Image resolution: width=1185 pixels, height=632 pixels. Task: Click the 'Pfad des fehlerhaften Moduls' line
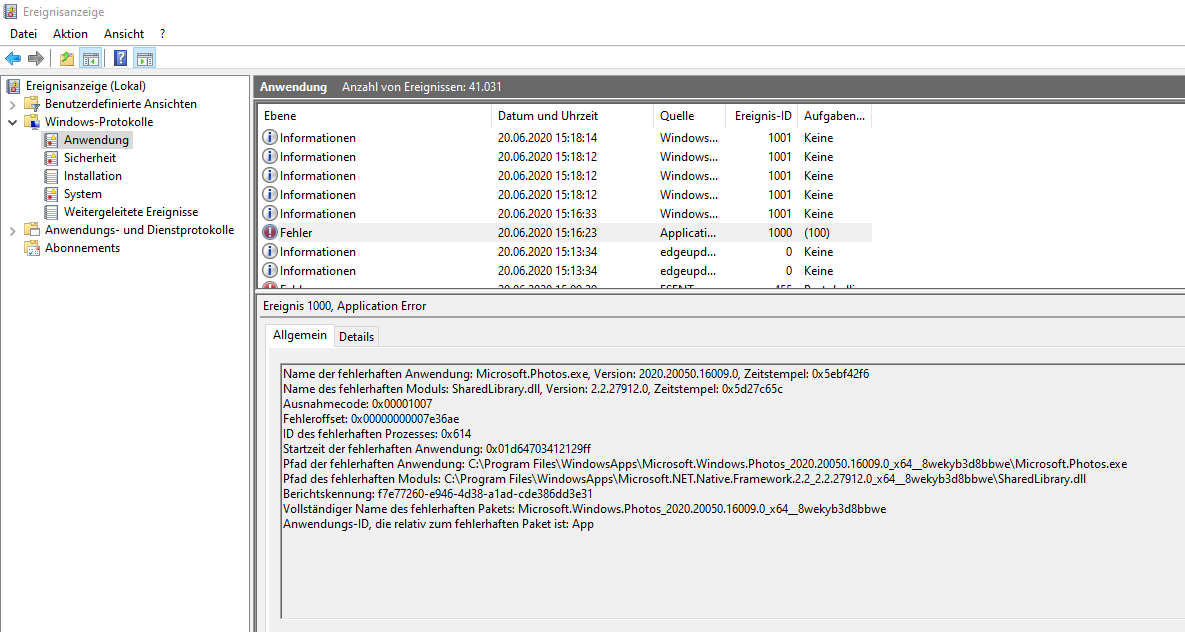(685, 479)
